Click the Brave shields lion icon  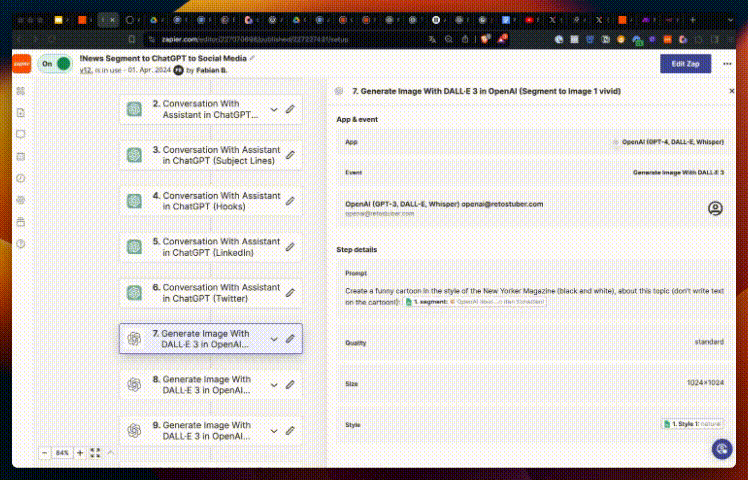pos(485,39)
